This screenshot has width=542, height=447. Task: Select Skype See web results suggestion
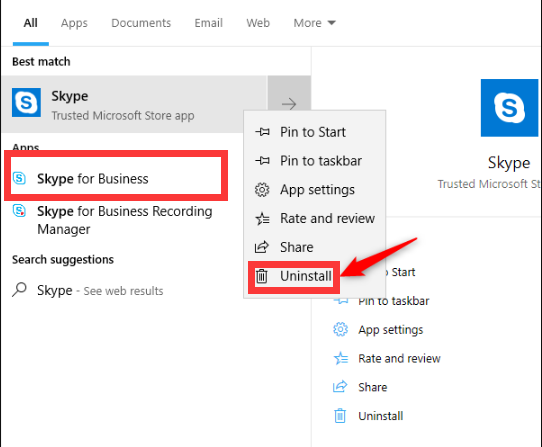tap(100, 290)
